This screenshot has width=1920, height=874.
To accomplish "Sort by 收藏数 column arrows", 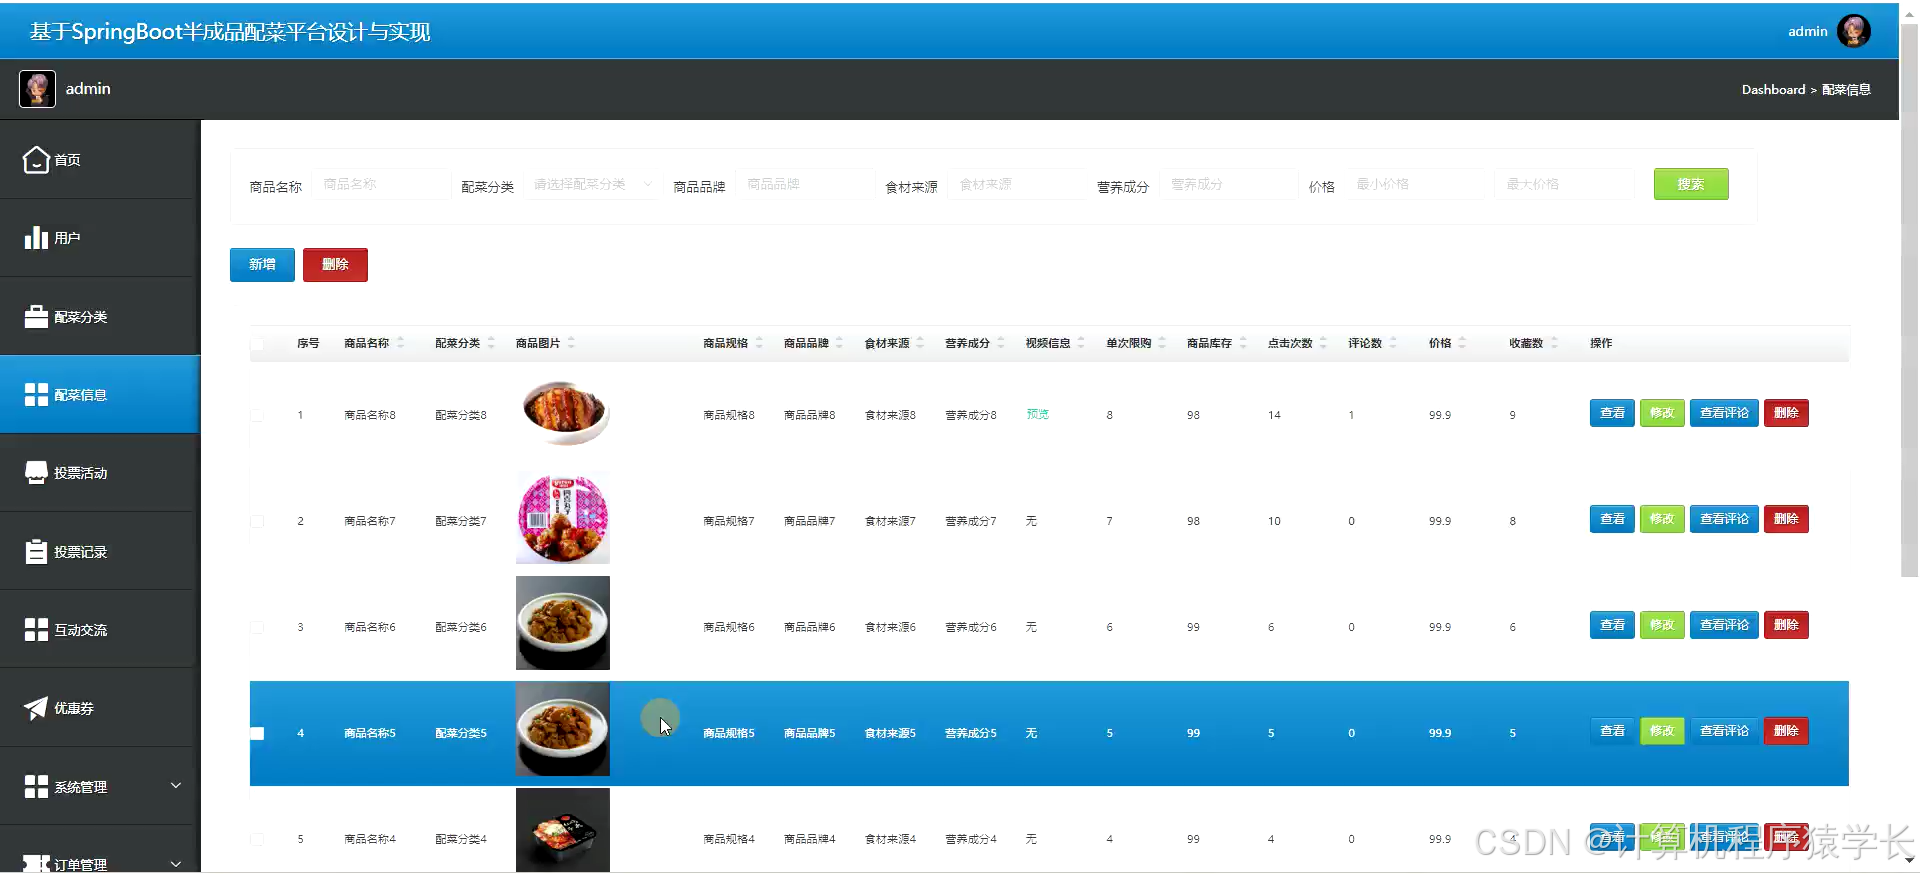I will coord(1554,343).
